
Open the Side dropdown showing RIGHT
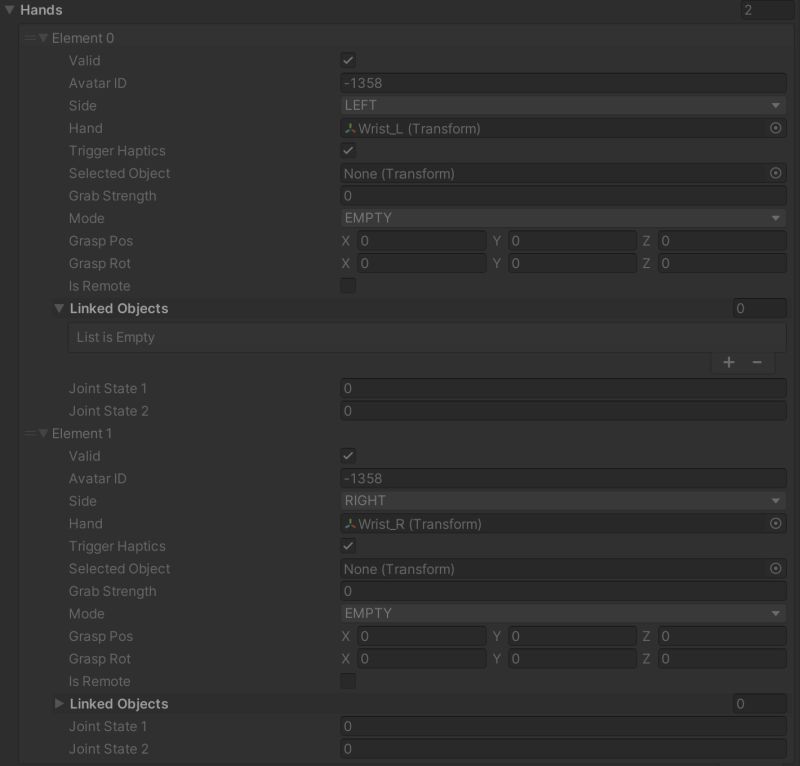coord(560,500)
